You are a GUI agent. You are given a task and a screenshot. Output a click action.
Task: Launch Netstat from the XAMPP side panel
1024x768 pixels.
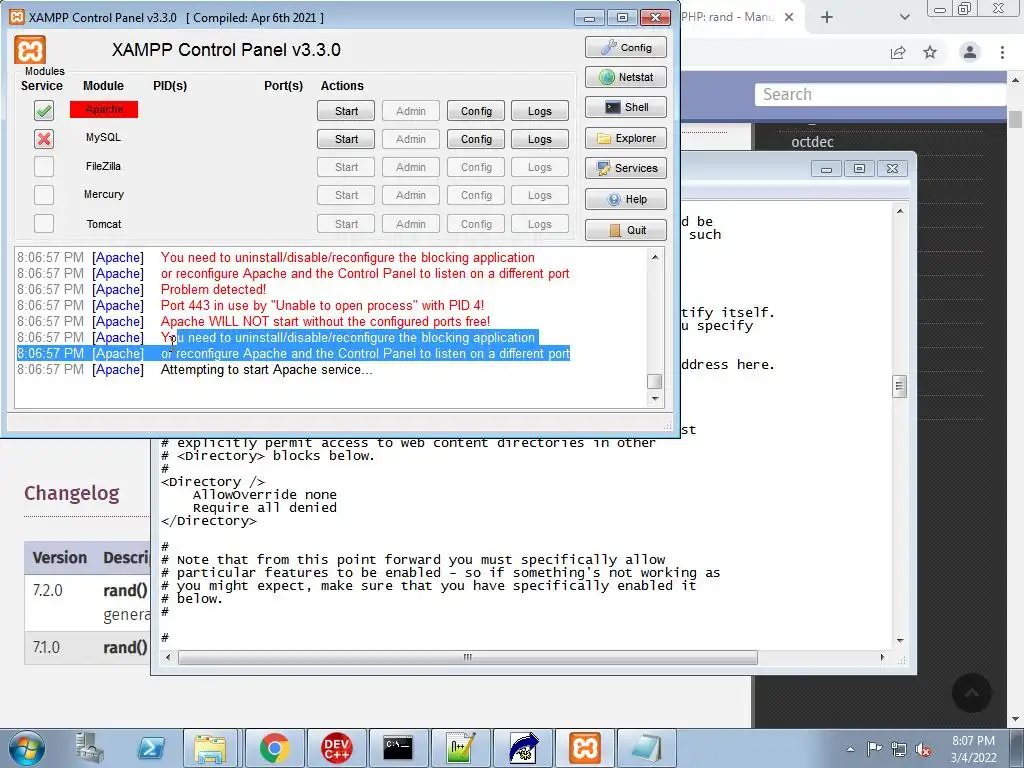(x=626, y=77)
